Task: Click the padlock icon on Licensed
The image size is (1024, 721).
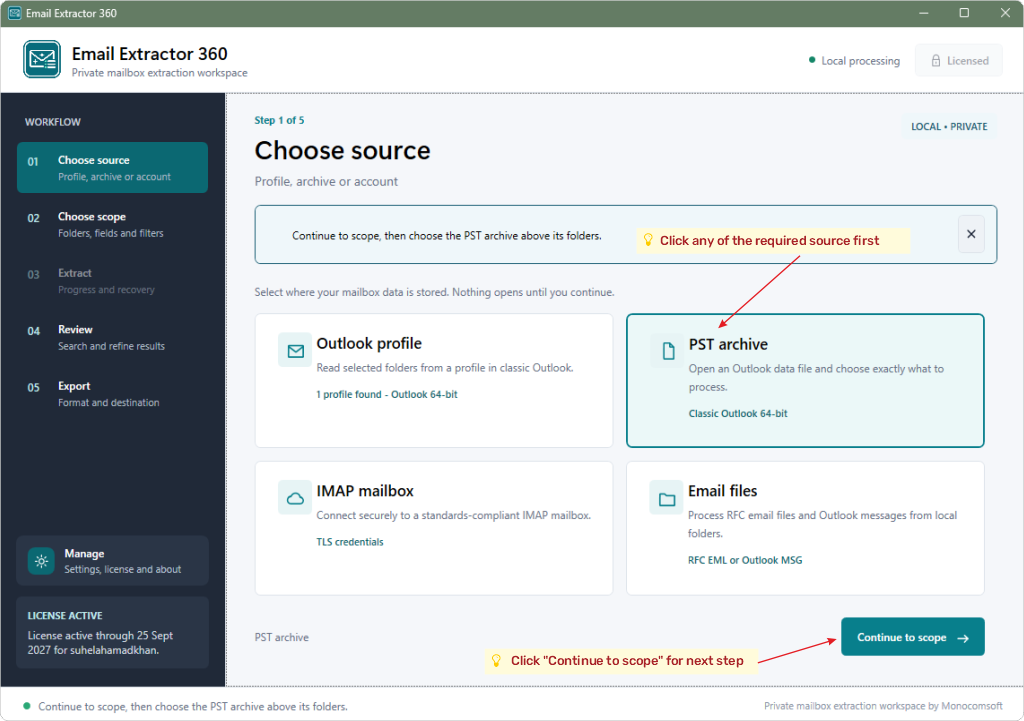Action: (x=935, y=61)
